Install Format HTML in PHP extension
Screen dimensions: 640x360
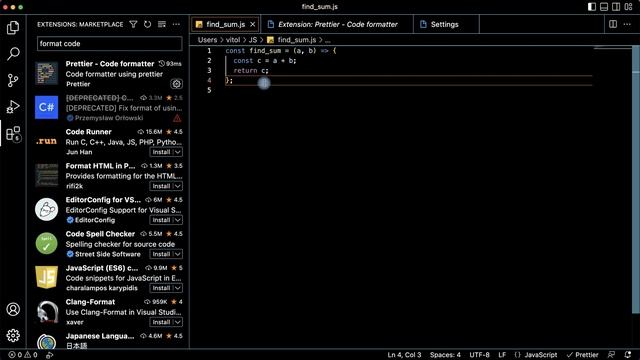click(x=161, y=186)
